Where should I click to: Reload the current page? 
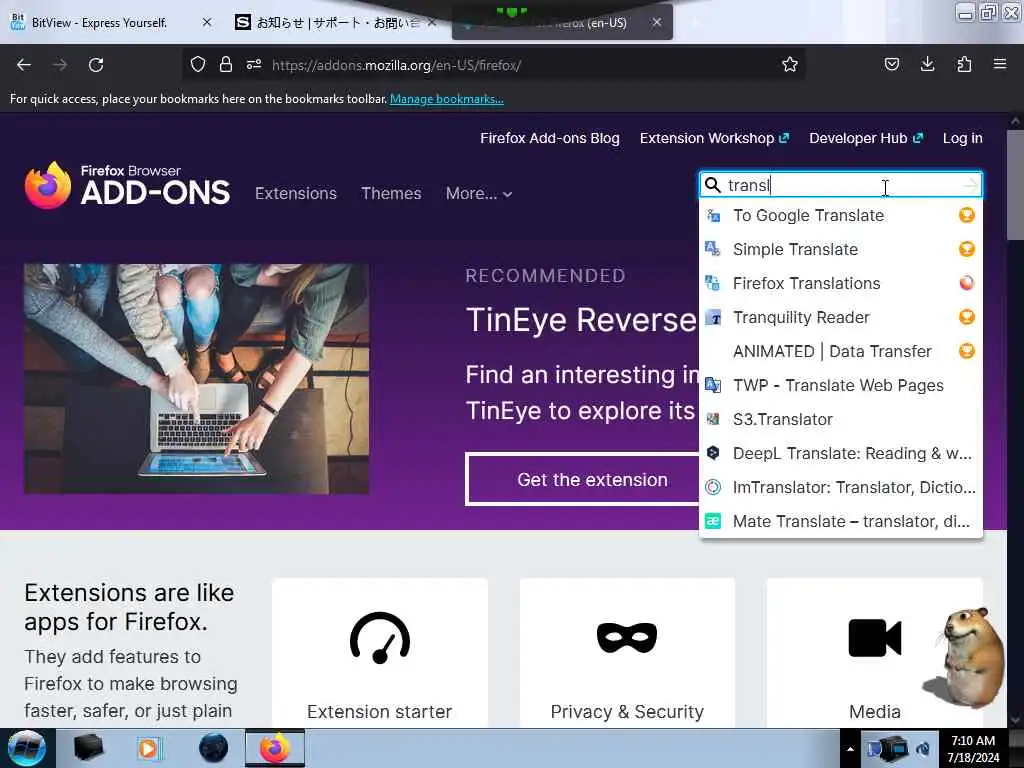(96, 65)
